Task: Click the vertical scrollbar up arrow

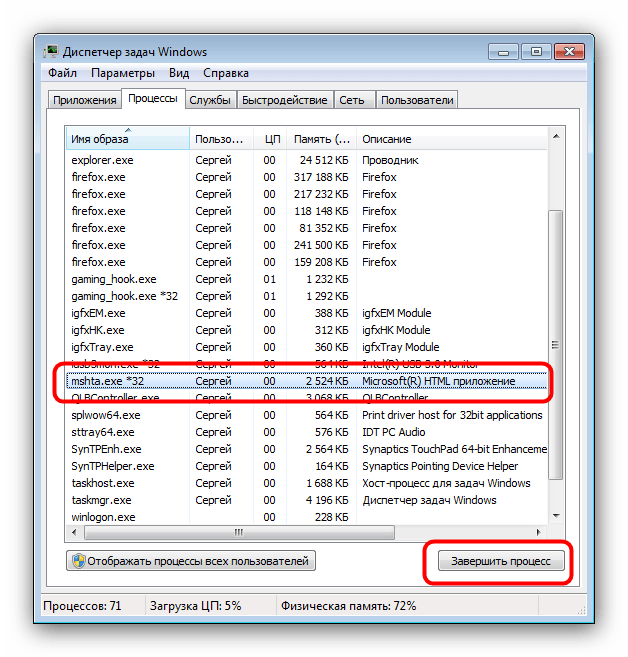Action: (556, 136)
